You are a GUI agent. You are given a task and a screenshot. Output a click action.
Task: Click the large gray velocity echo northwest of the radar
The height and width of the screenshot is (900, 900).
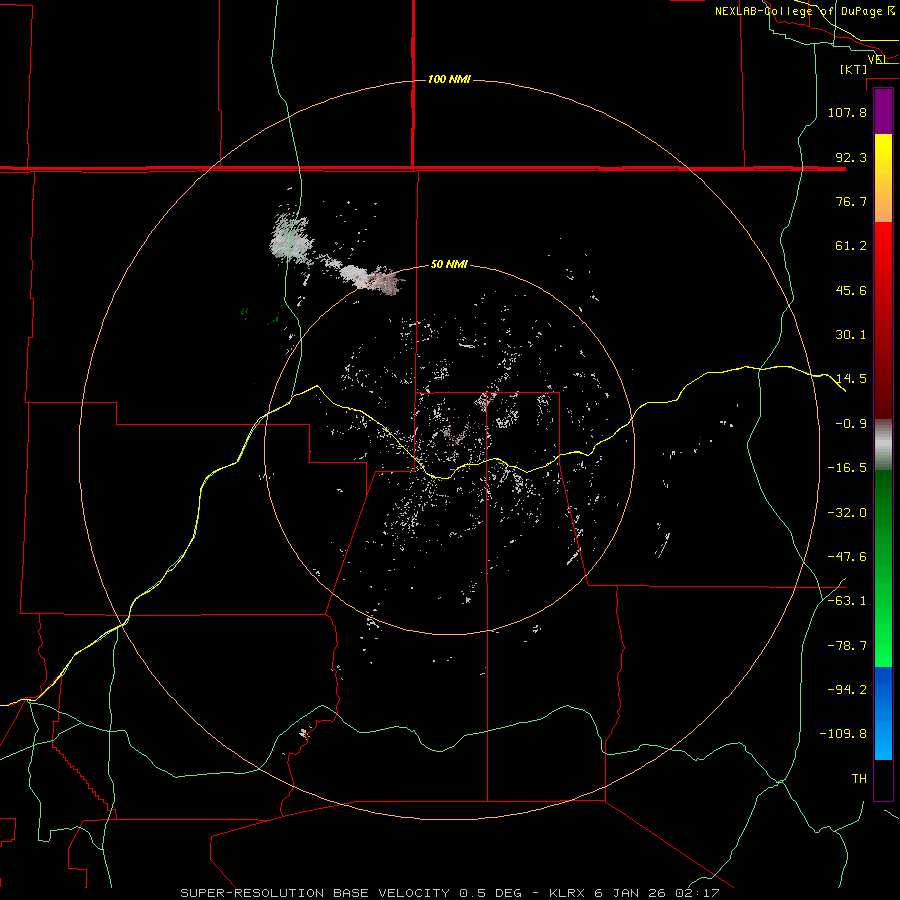(292, 237)
